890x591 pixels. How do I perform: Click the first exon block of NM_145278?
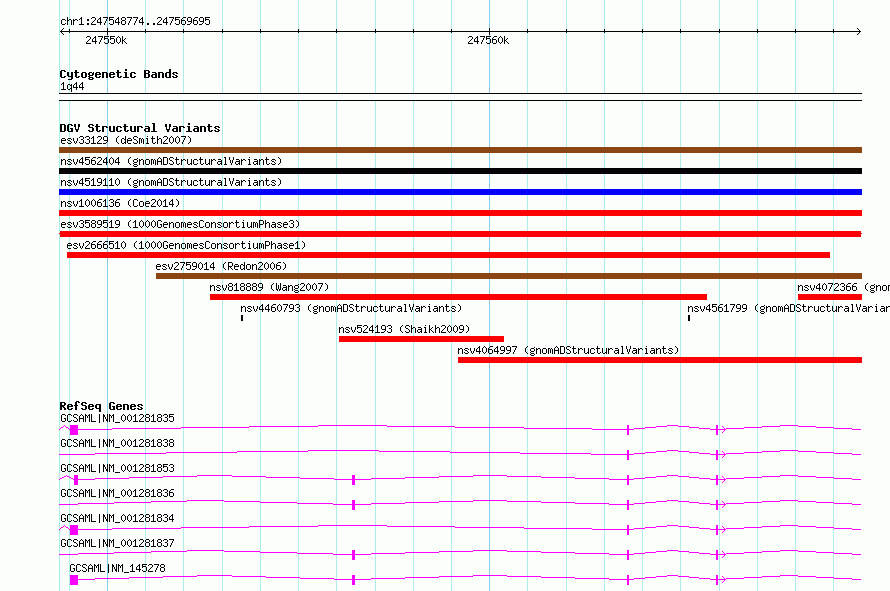(x=74, y=580)
